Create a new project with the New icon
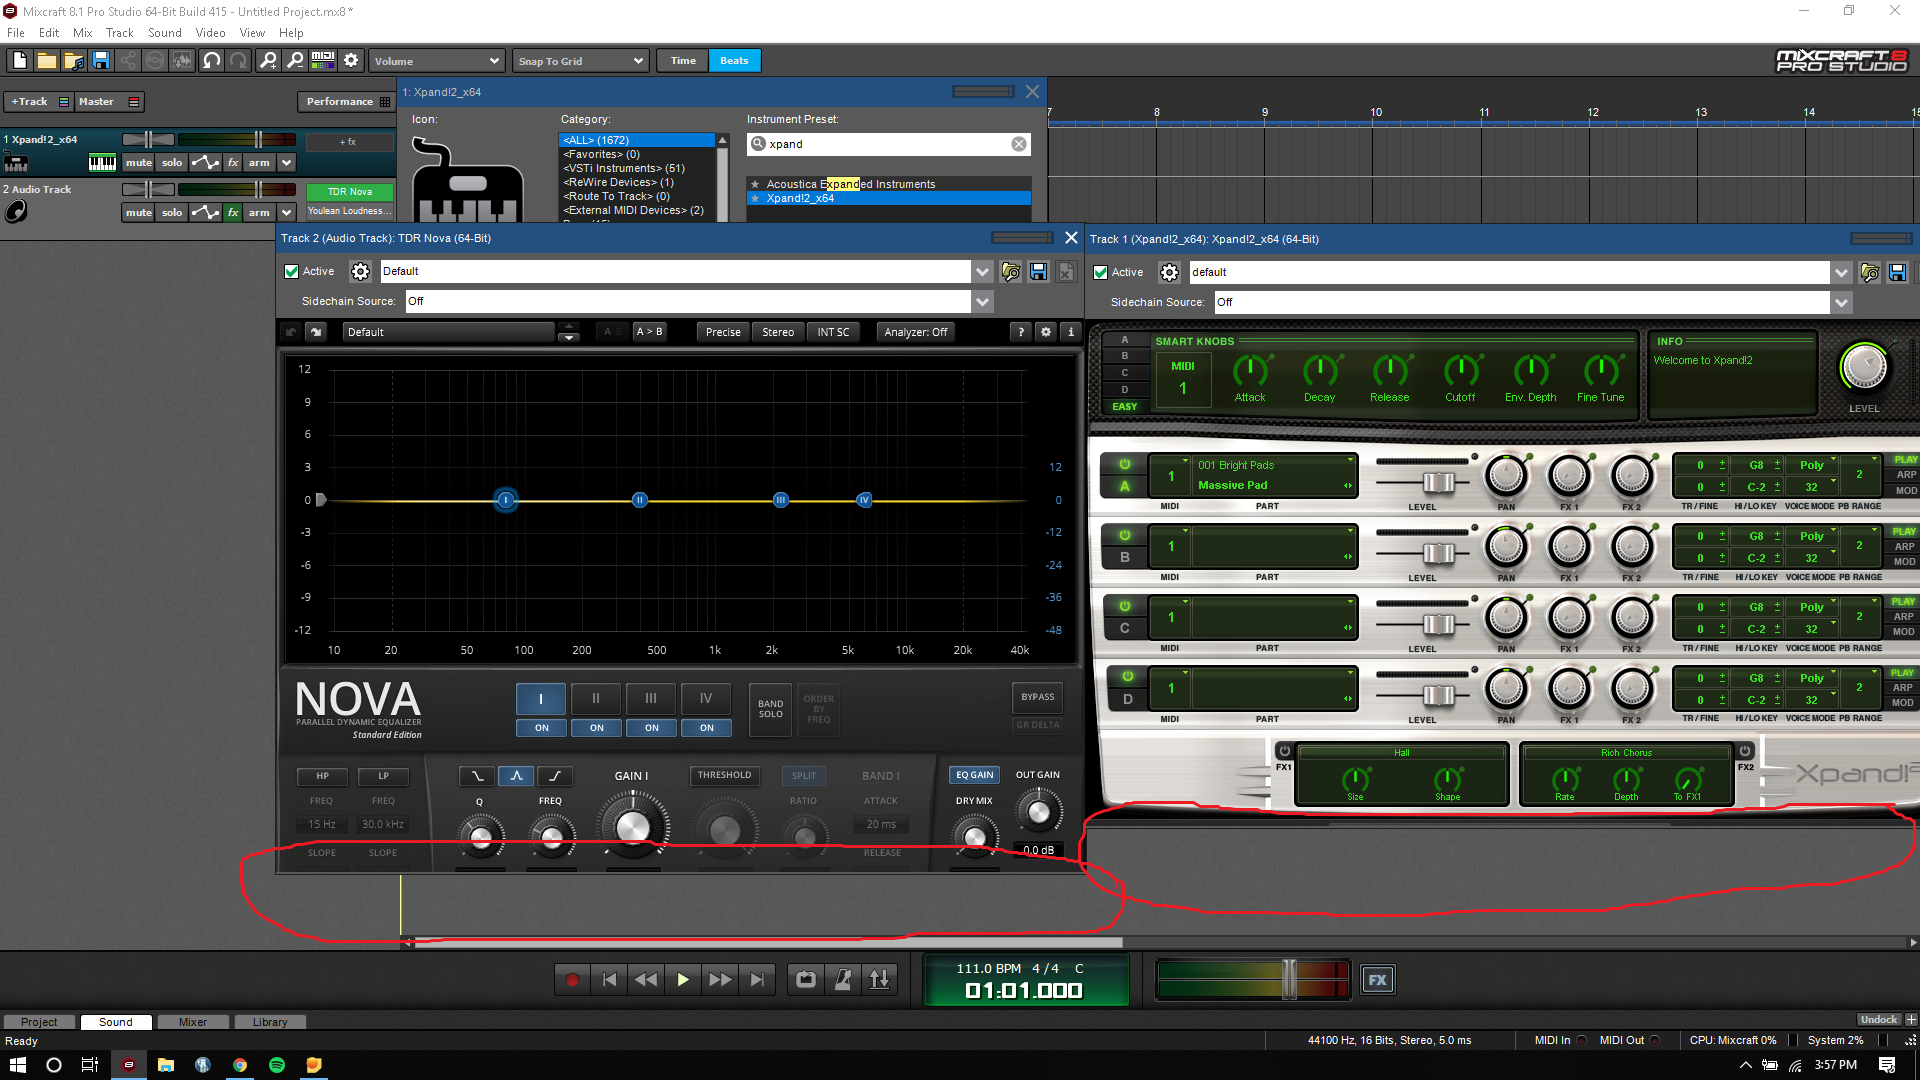Screen dimensions: 1920x1080 [x=19, y=61]
